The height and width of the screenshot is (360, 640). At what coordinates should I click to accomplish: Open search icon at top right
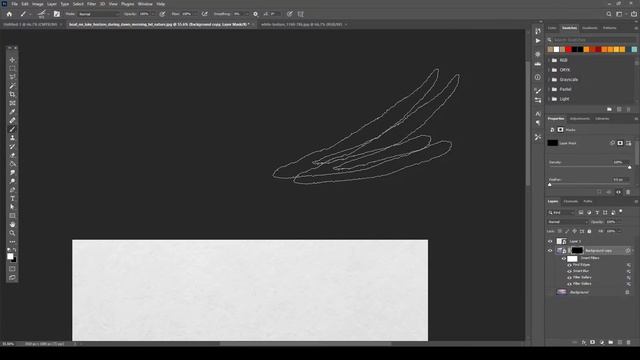(x=609, y=14)
